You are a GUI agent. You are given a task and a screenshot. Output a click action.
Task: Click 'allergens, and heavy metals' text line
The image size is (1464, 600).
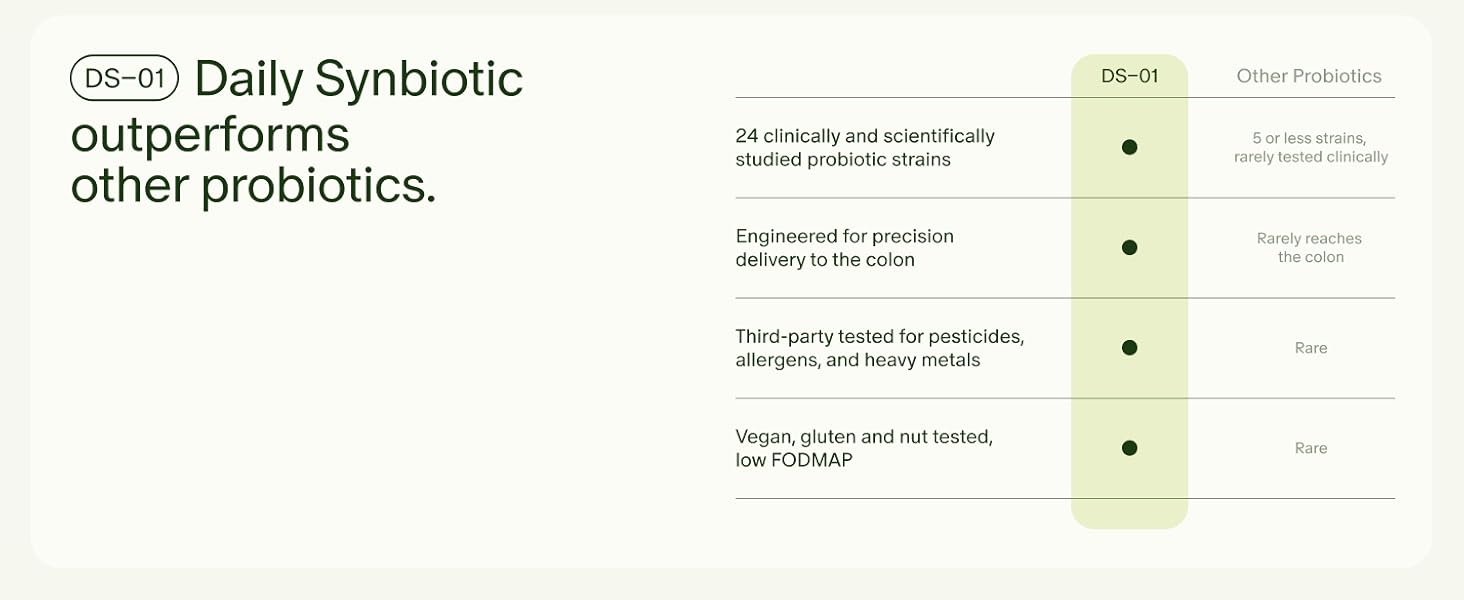(857, 360)
